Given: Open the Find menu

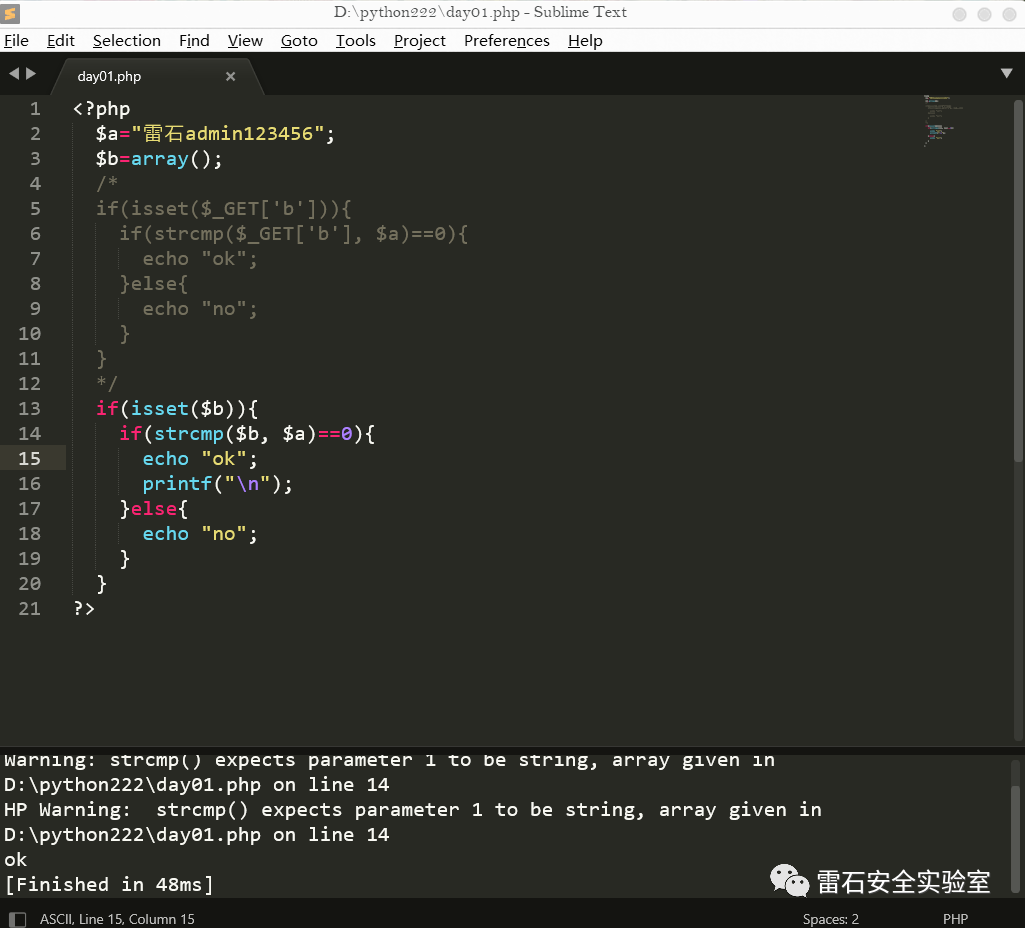Looking at the screenshot, I should pyautogui.click(x=194, y=41).
